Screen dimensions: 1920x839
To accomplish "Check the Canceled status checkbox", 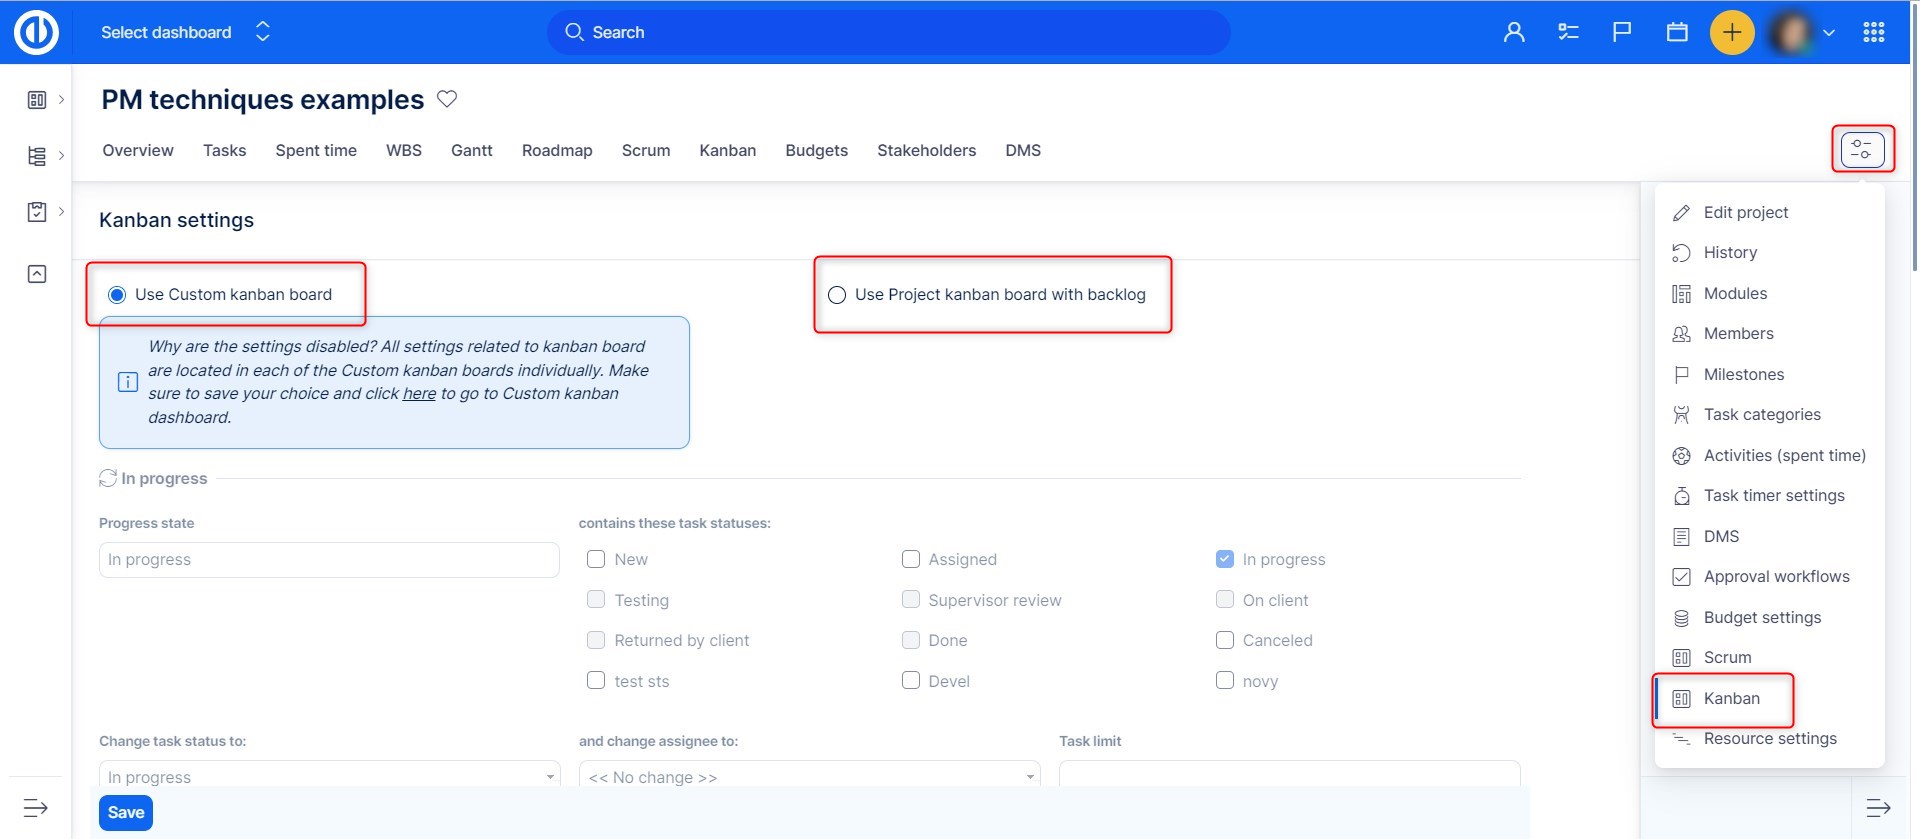I will 1224,640.
